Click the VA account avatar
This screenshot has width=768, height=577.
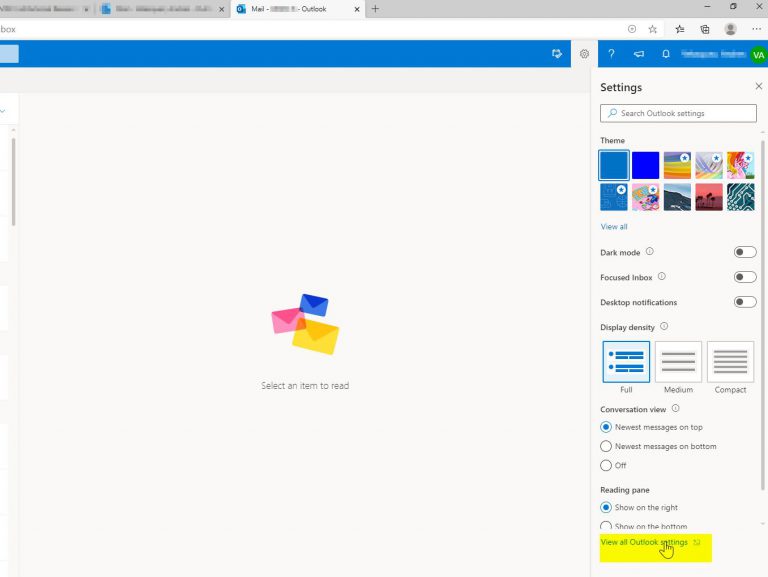coord(758,55)
